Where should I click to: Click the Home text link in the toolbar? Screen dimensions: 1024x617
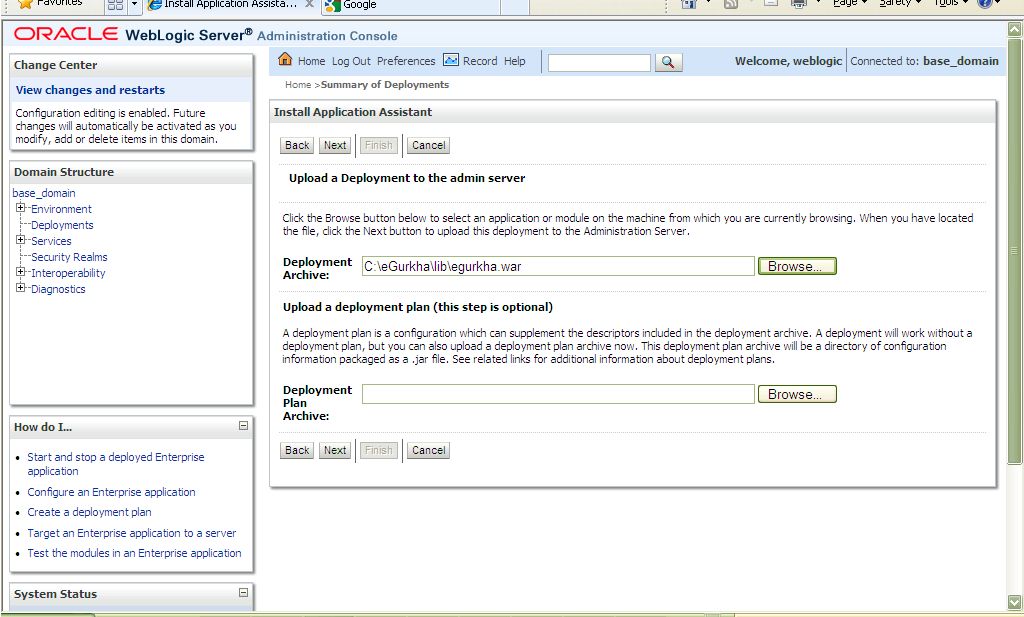pyautogui.click(x=311, y=61)
